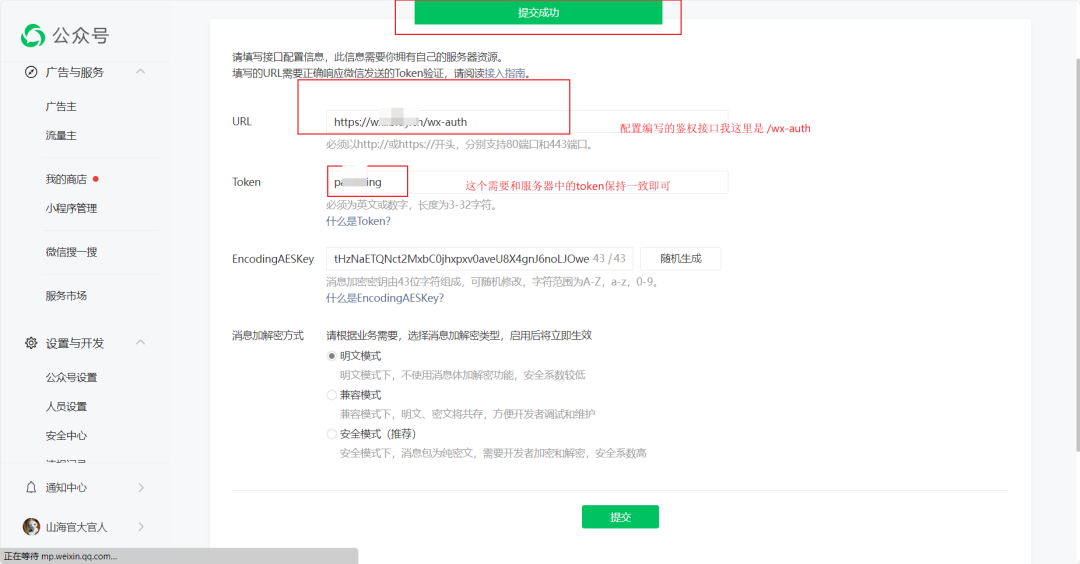
Task: Open 人员设置 in the sidebar
Action: click(66, 406)
